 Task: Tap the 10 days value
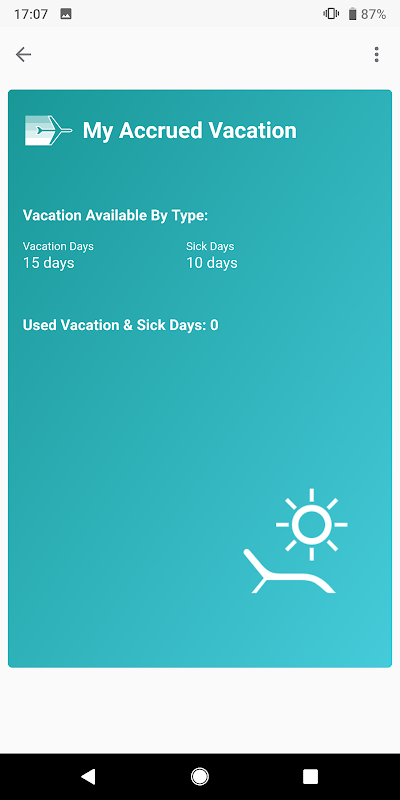pos(212,263)
